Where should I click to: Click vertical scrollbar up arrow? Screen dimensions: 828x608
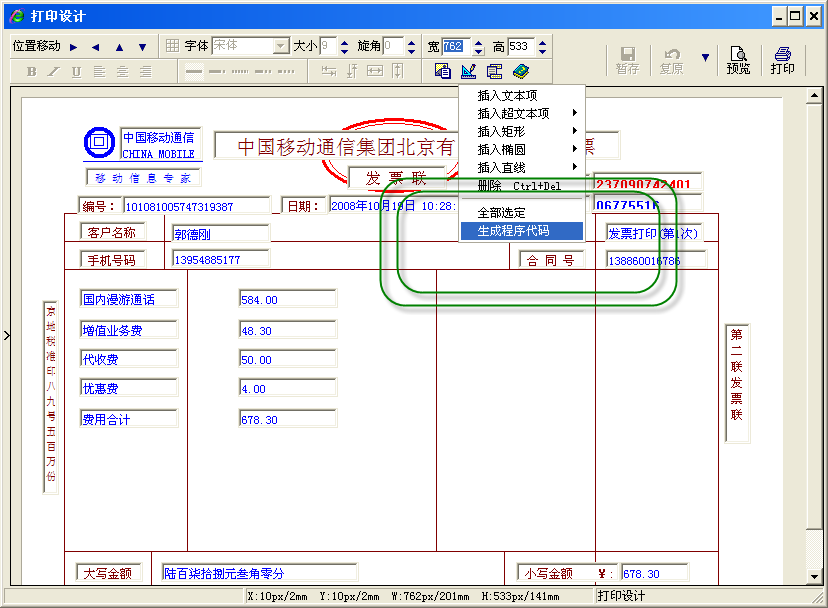click(814, 96)
